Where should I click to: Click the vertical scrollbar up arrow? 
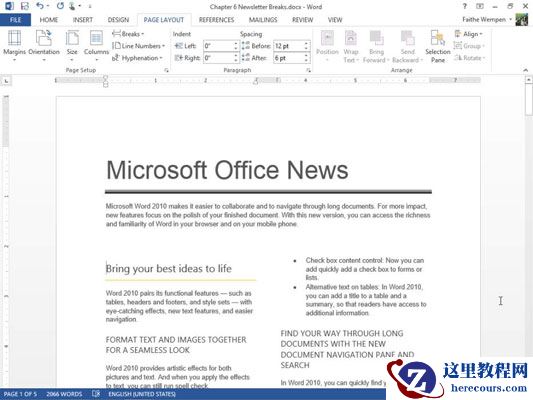pos(529,80)
